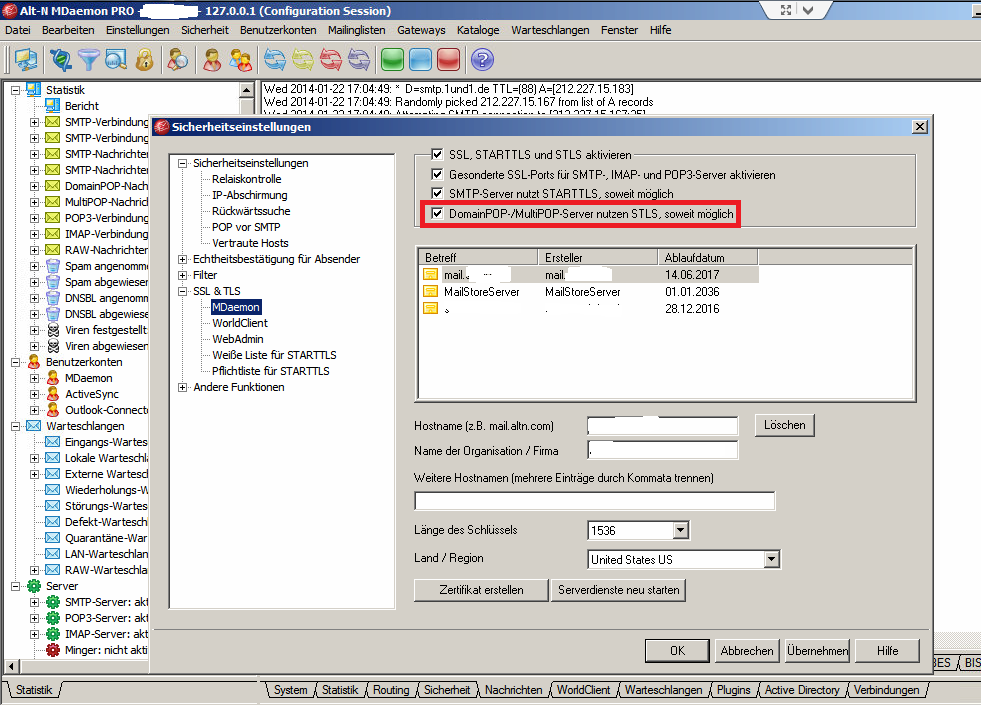Click the Weitere Hostnamen input field

tap(594, 501)
